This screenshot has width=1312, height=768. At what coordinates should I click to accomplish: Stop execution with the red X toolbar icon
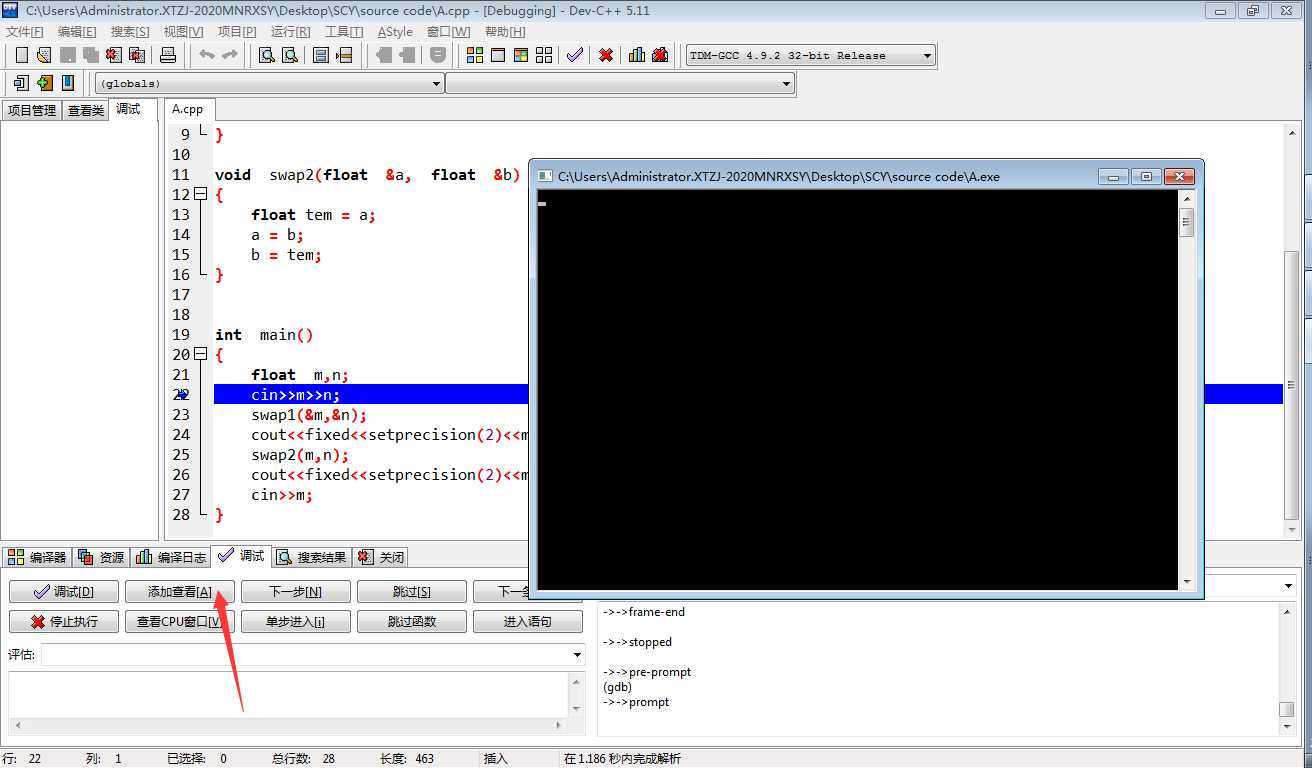pos(605,55)
